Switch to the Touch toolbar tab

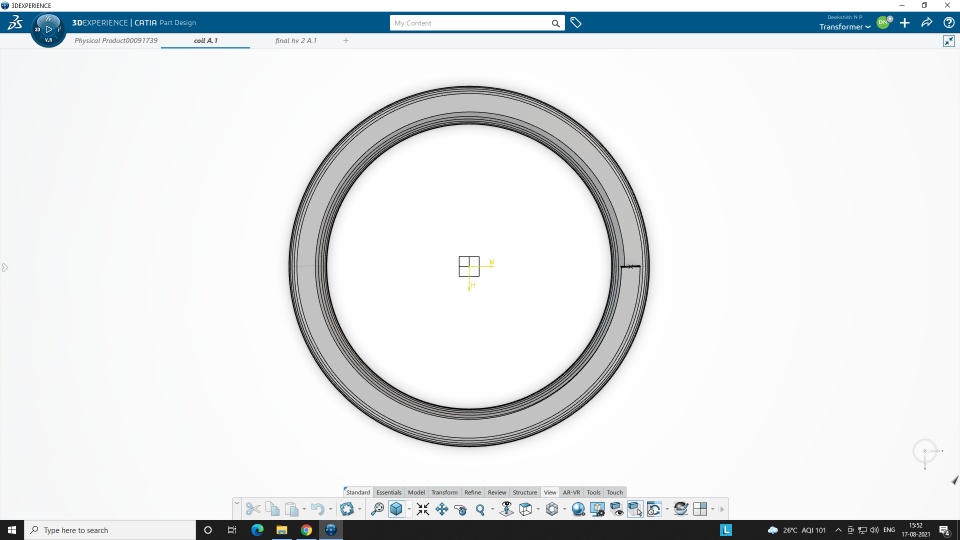(615, 492)
